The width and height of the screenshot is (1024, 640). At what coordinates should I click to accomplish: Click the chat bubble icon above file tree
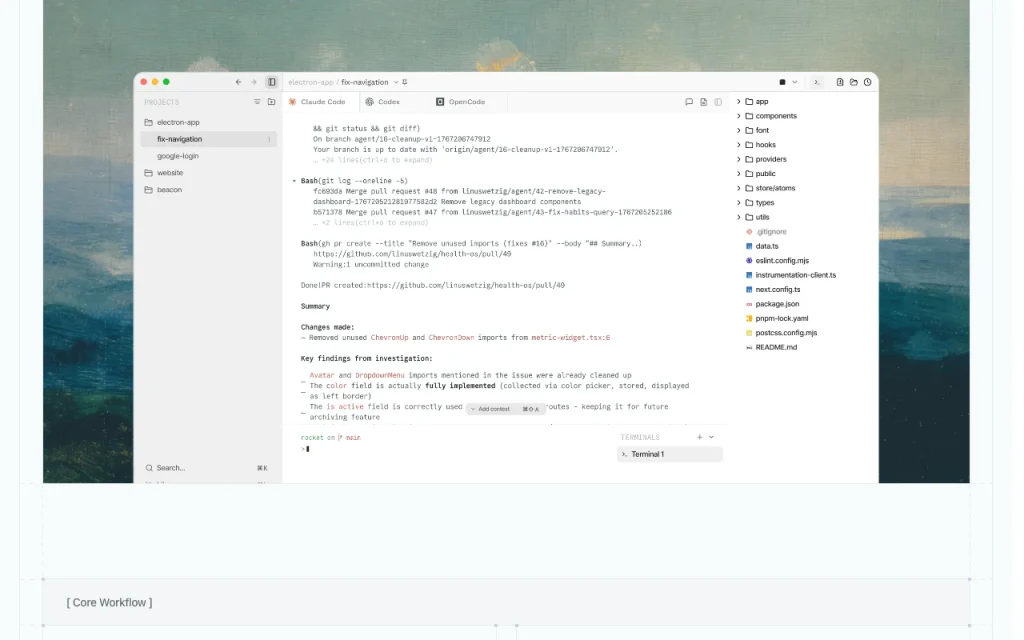tap(689, 102)
